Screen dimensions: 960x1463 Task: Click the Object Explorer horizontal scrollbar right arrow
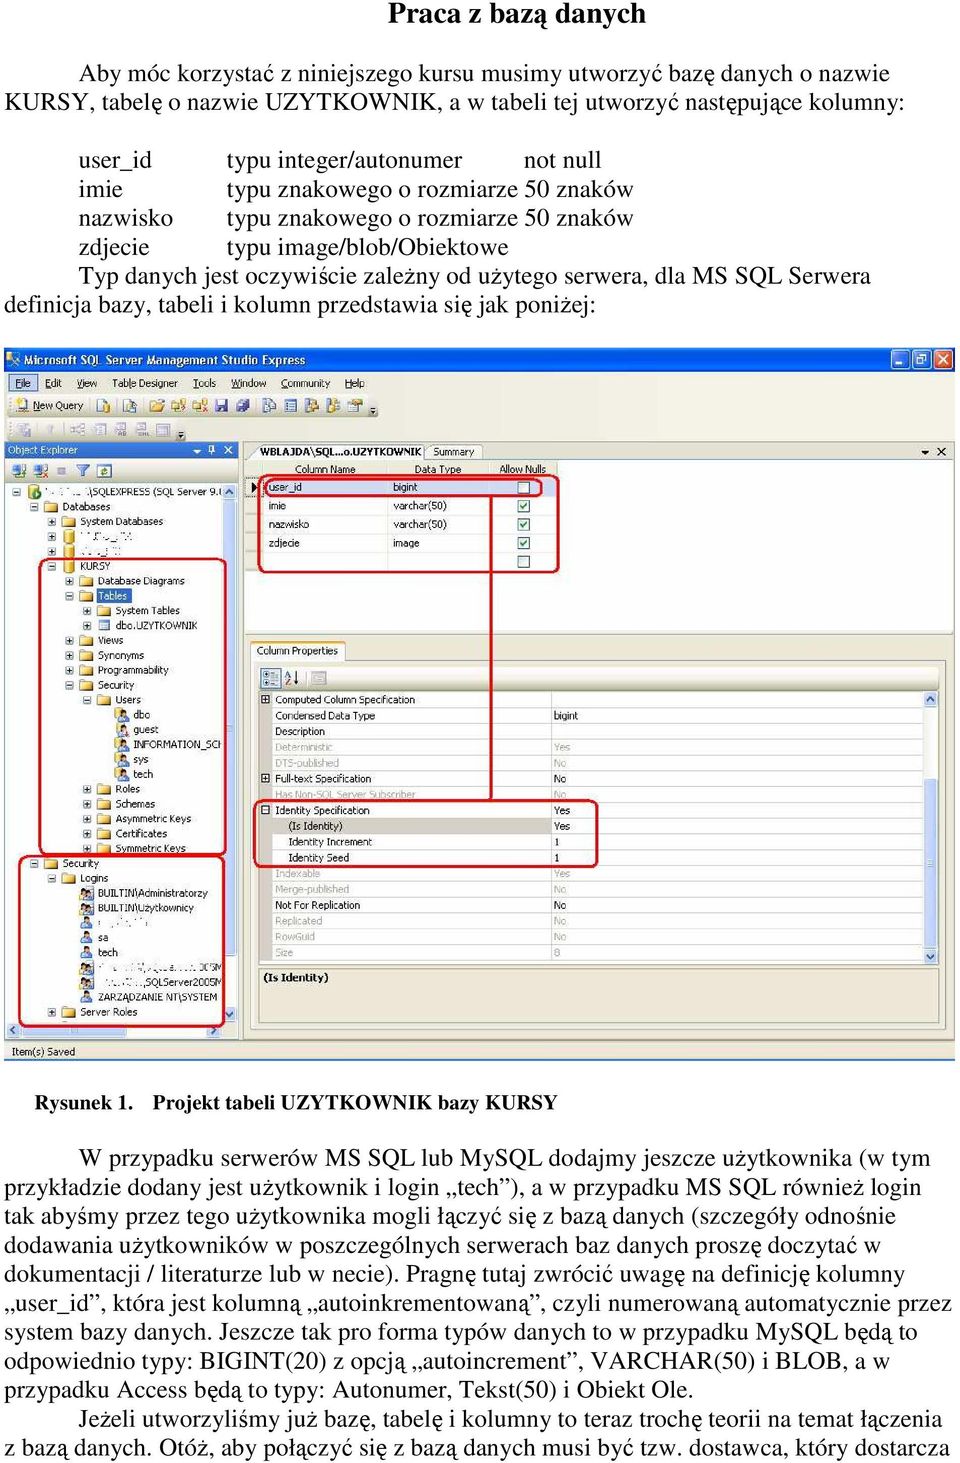pos(214,1031)
